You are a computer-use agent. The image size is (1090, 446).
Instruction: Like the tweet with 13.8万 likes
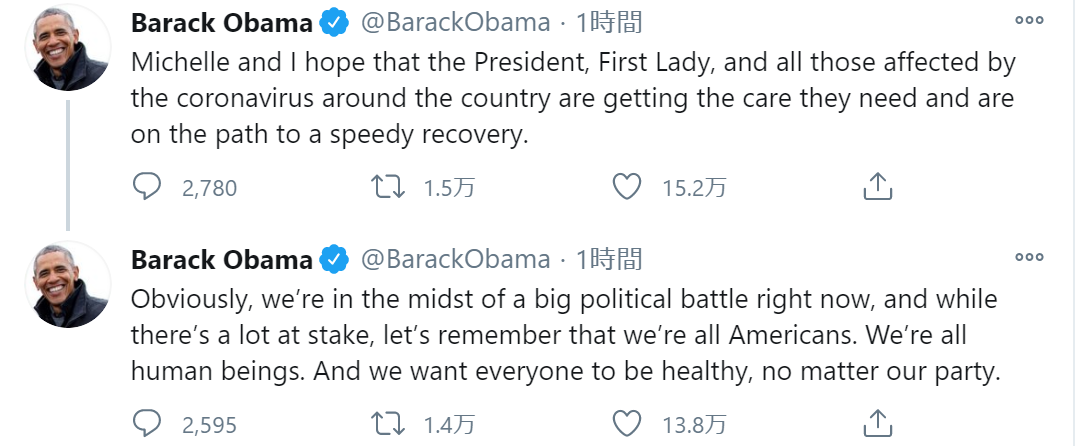click(626, 423)
